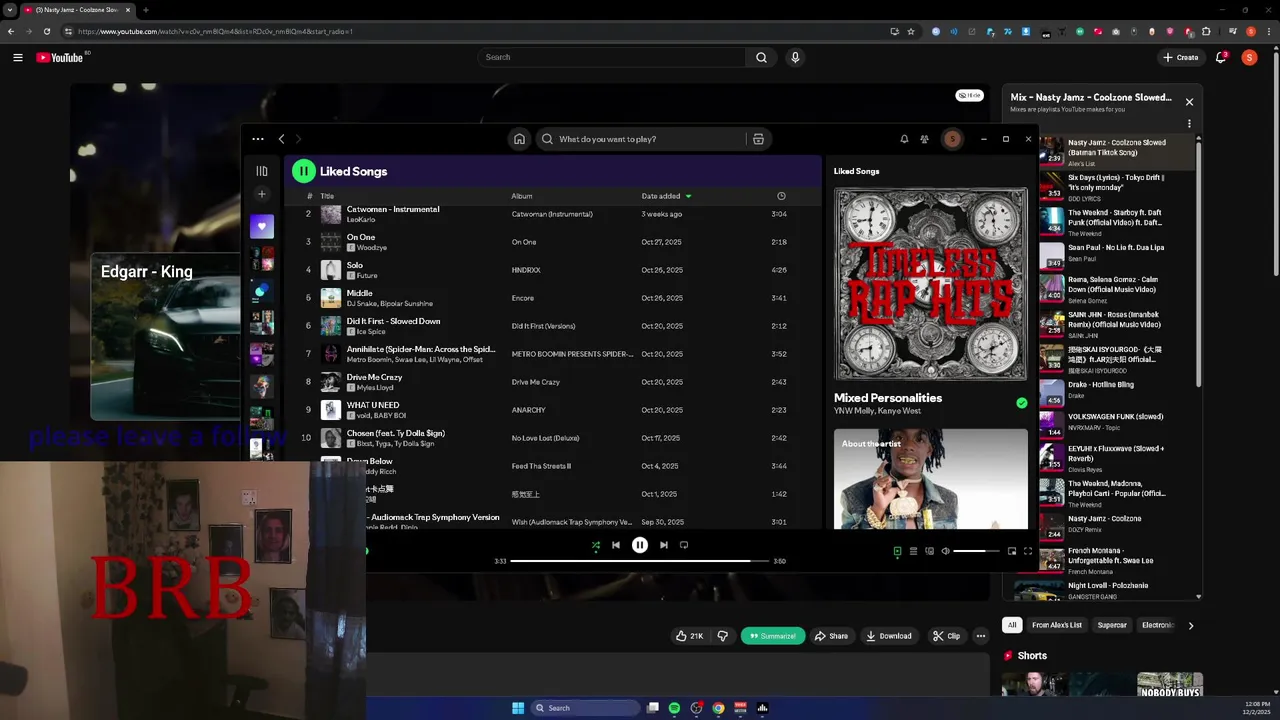Open No Love Lost (Deluxe) album

point(545,438)
